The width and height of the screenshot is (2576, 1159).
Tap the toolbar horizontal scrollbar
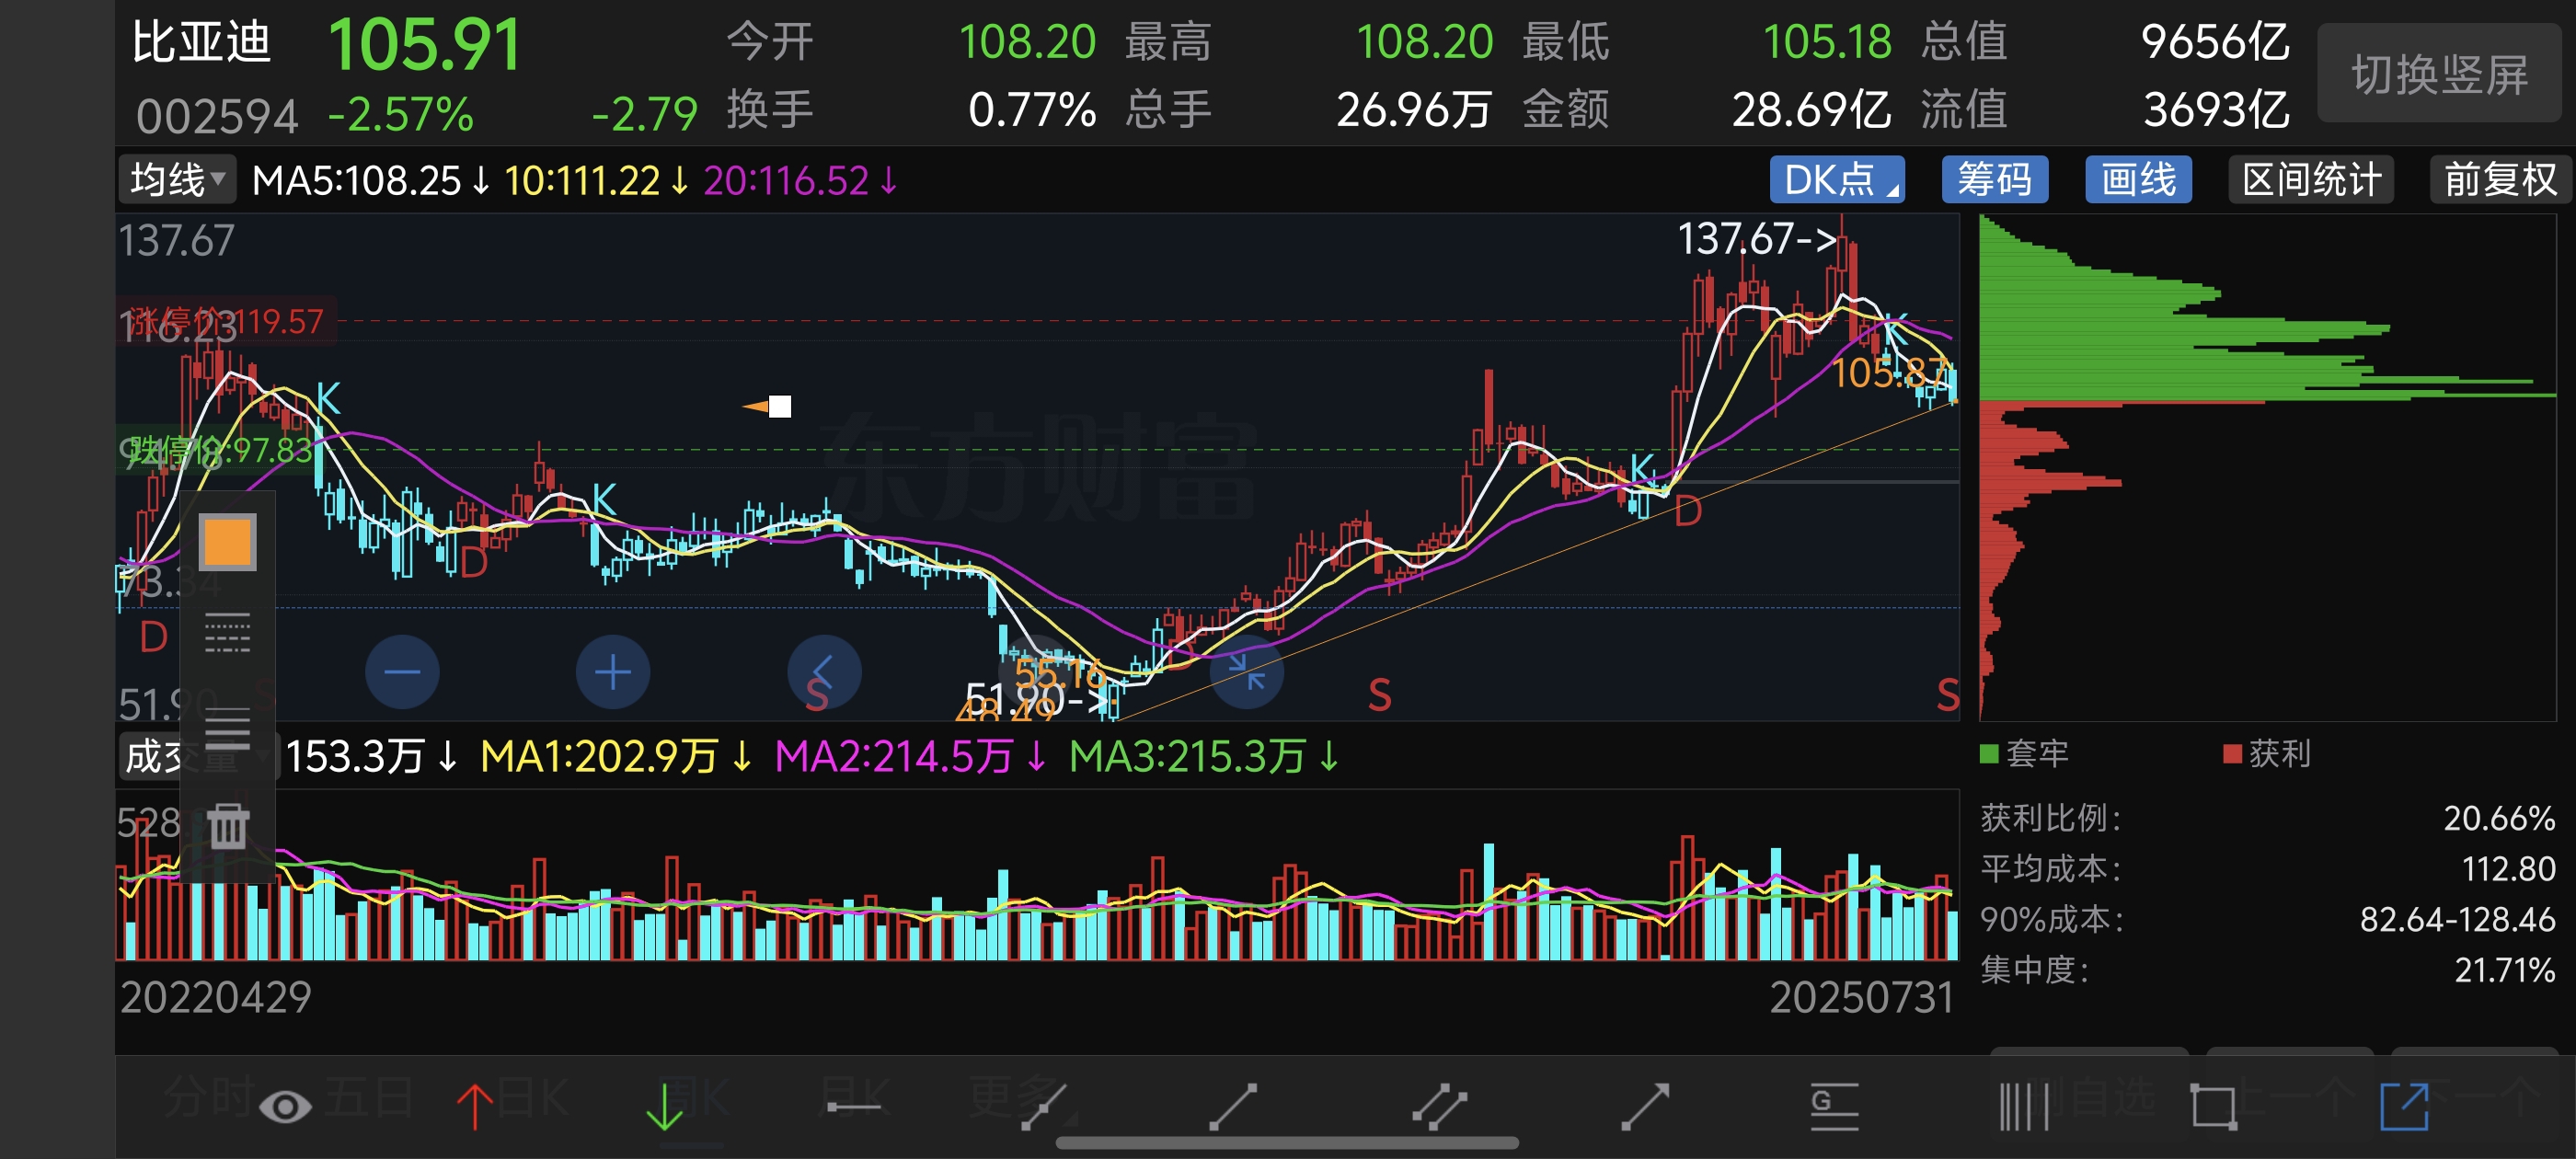coord(1287,1143)
